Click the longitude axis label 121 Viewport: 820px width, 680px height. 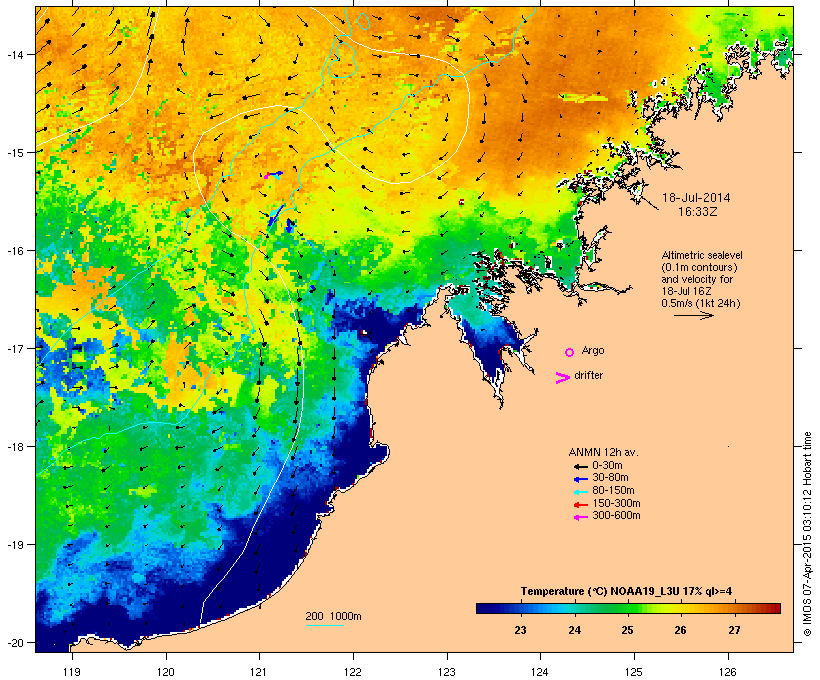tap(259, 672)
